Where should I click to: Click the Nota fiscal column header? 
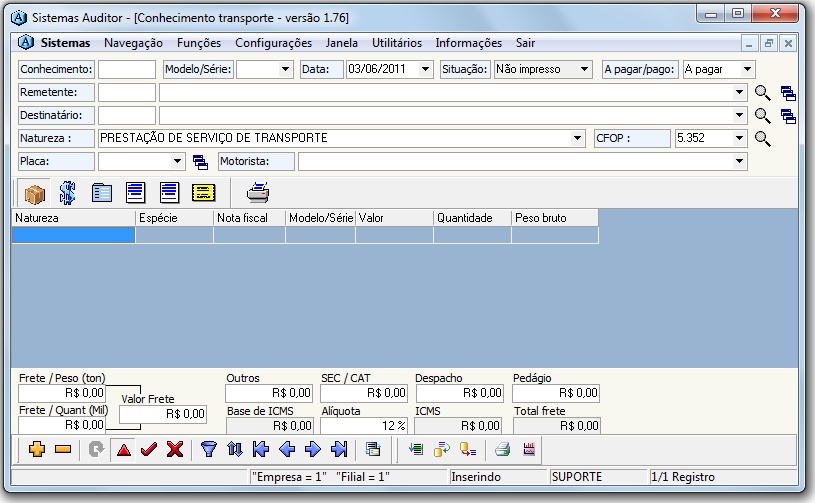(249, 218)
